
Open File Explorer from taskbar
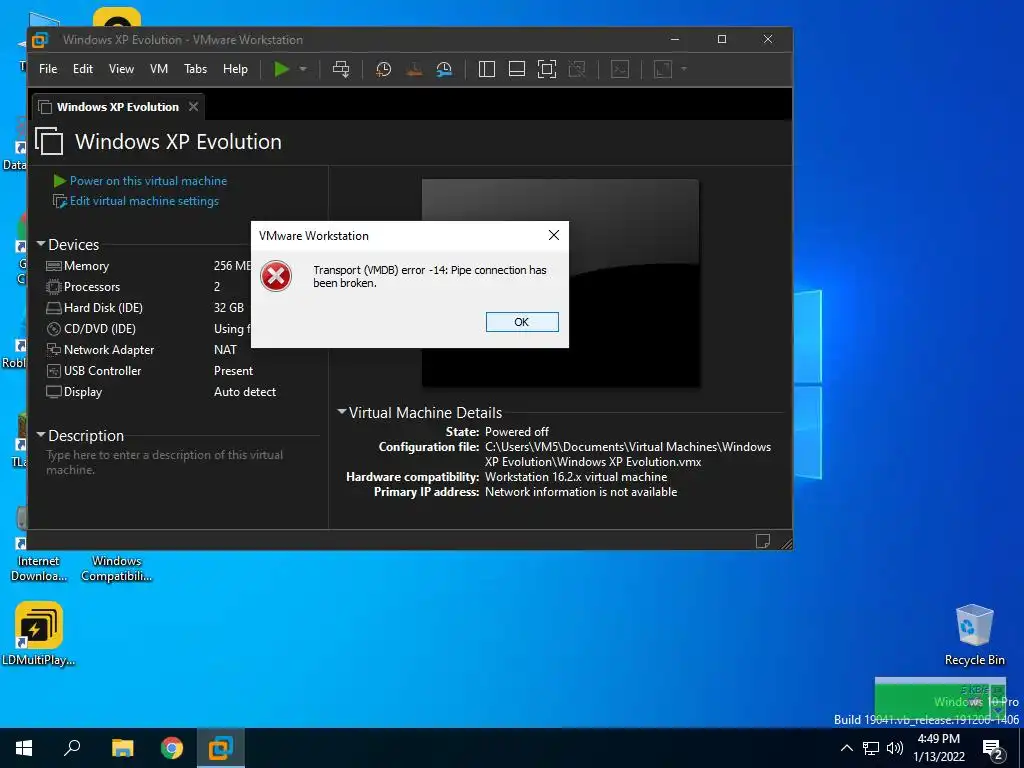(122, 748)
